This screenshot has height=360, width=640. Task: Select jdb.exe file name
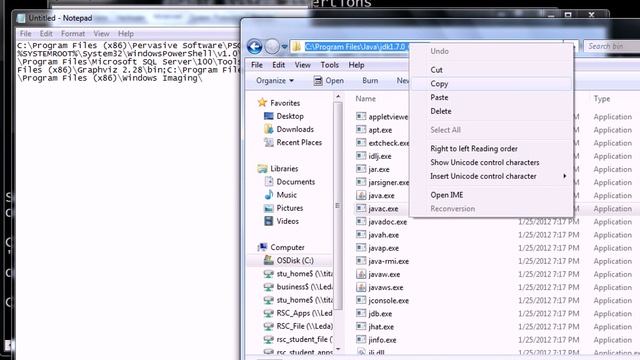click(380, 313)
